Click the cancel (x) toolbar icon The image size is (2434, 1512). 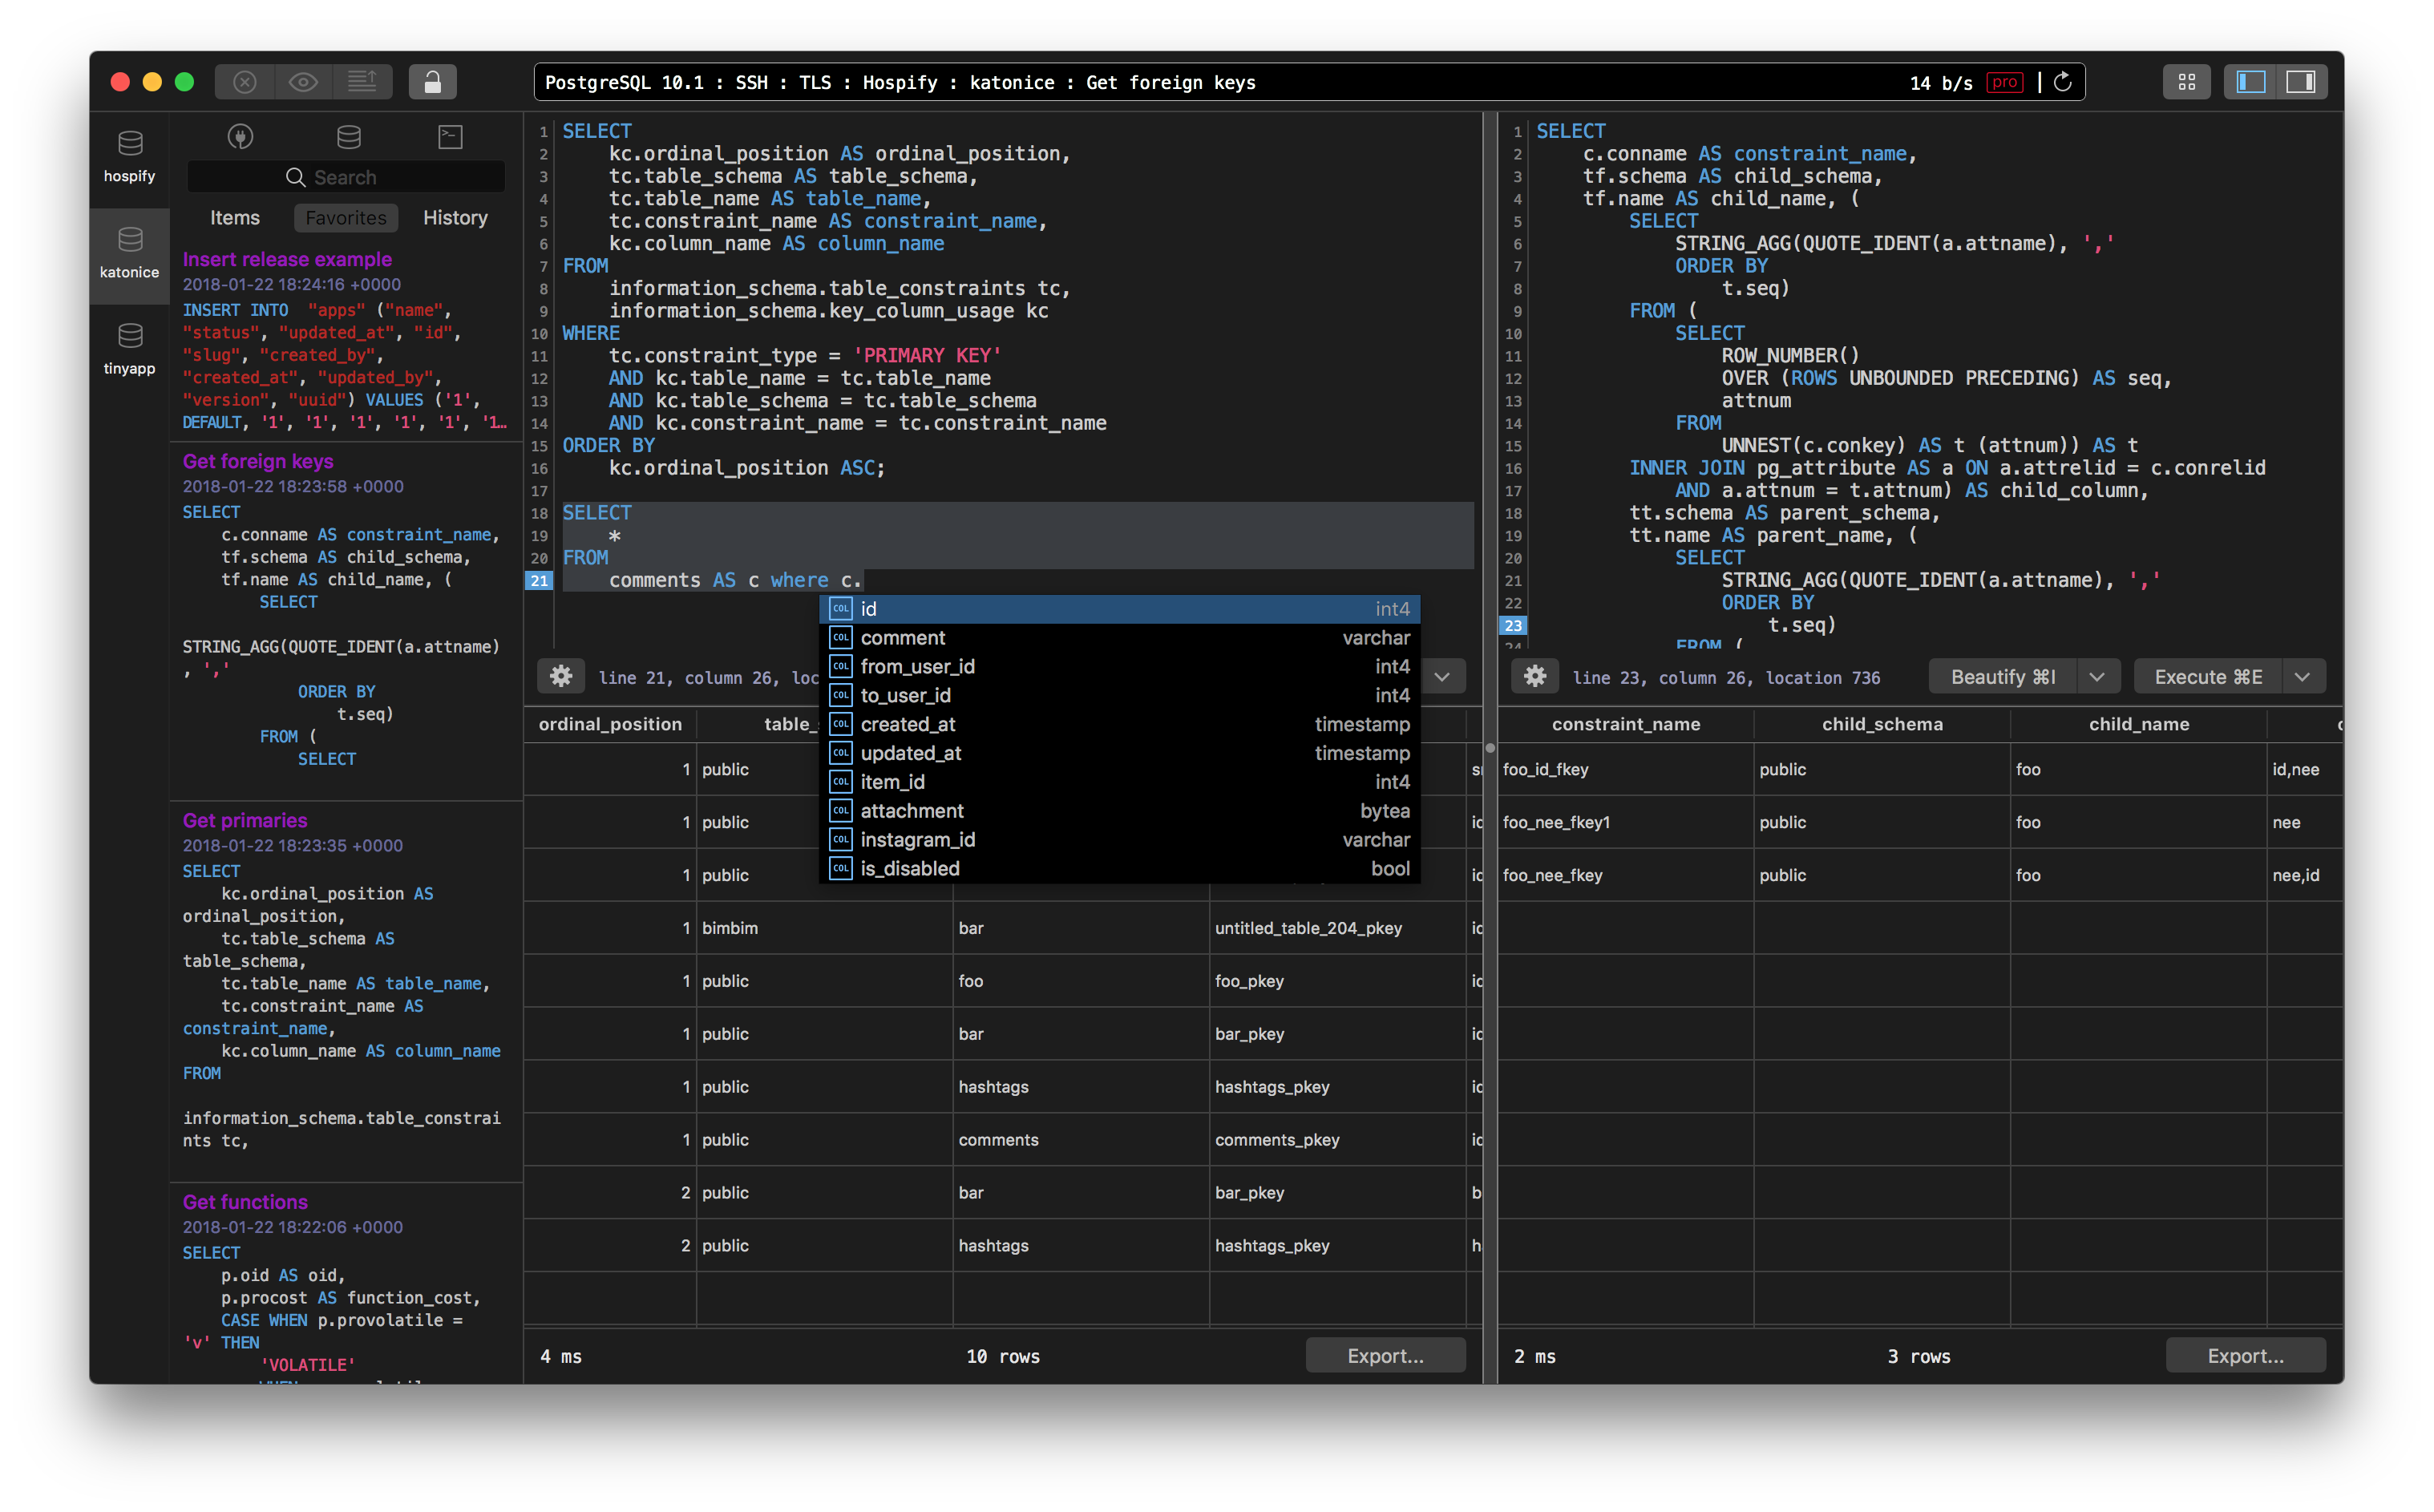click(x=245, y=82)
